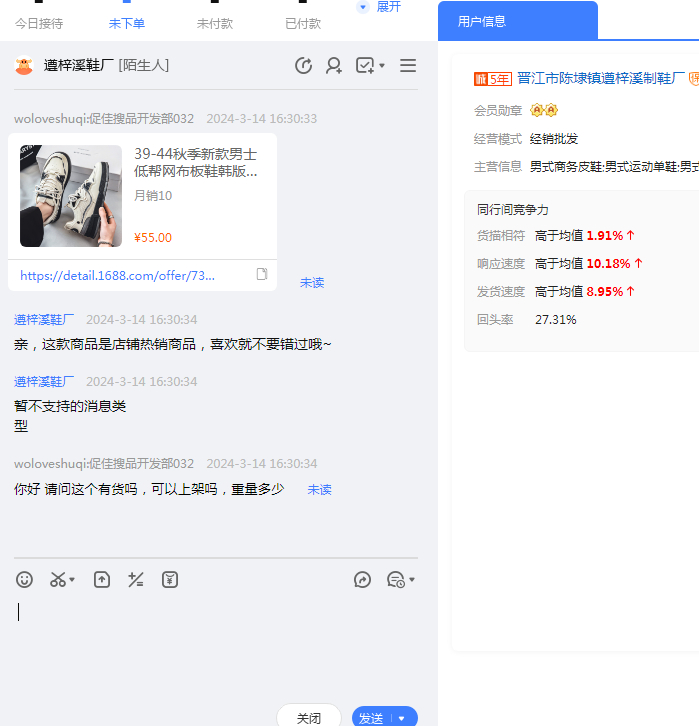Open the calculator icon in chat toolbar
The image size is (699, 726).
click(136, 579)
